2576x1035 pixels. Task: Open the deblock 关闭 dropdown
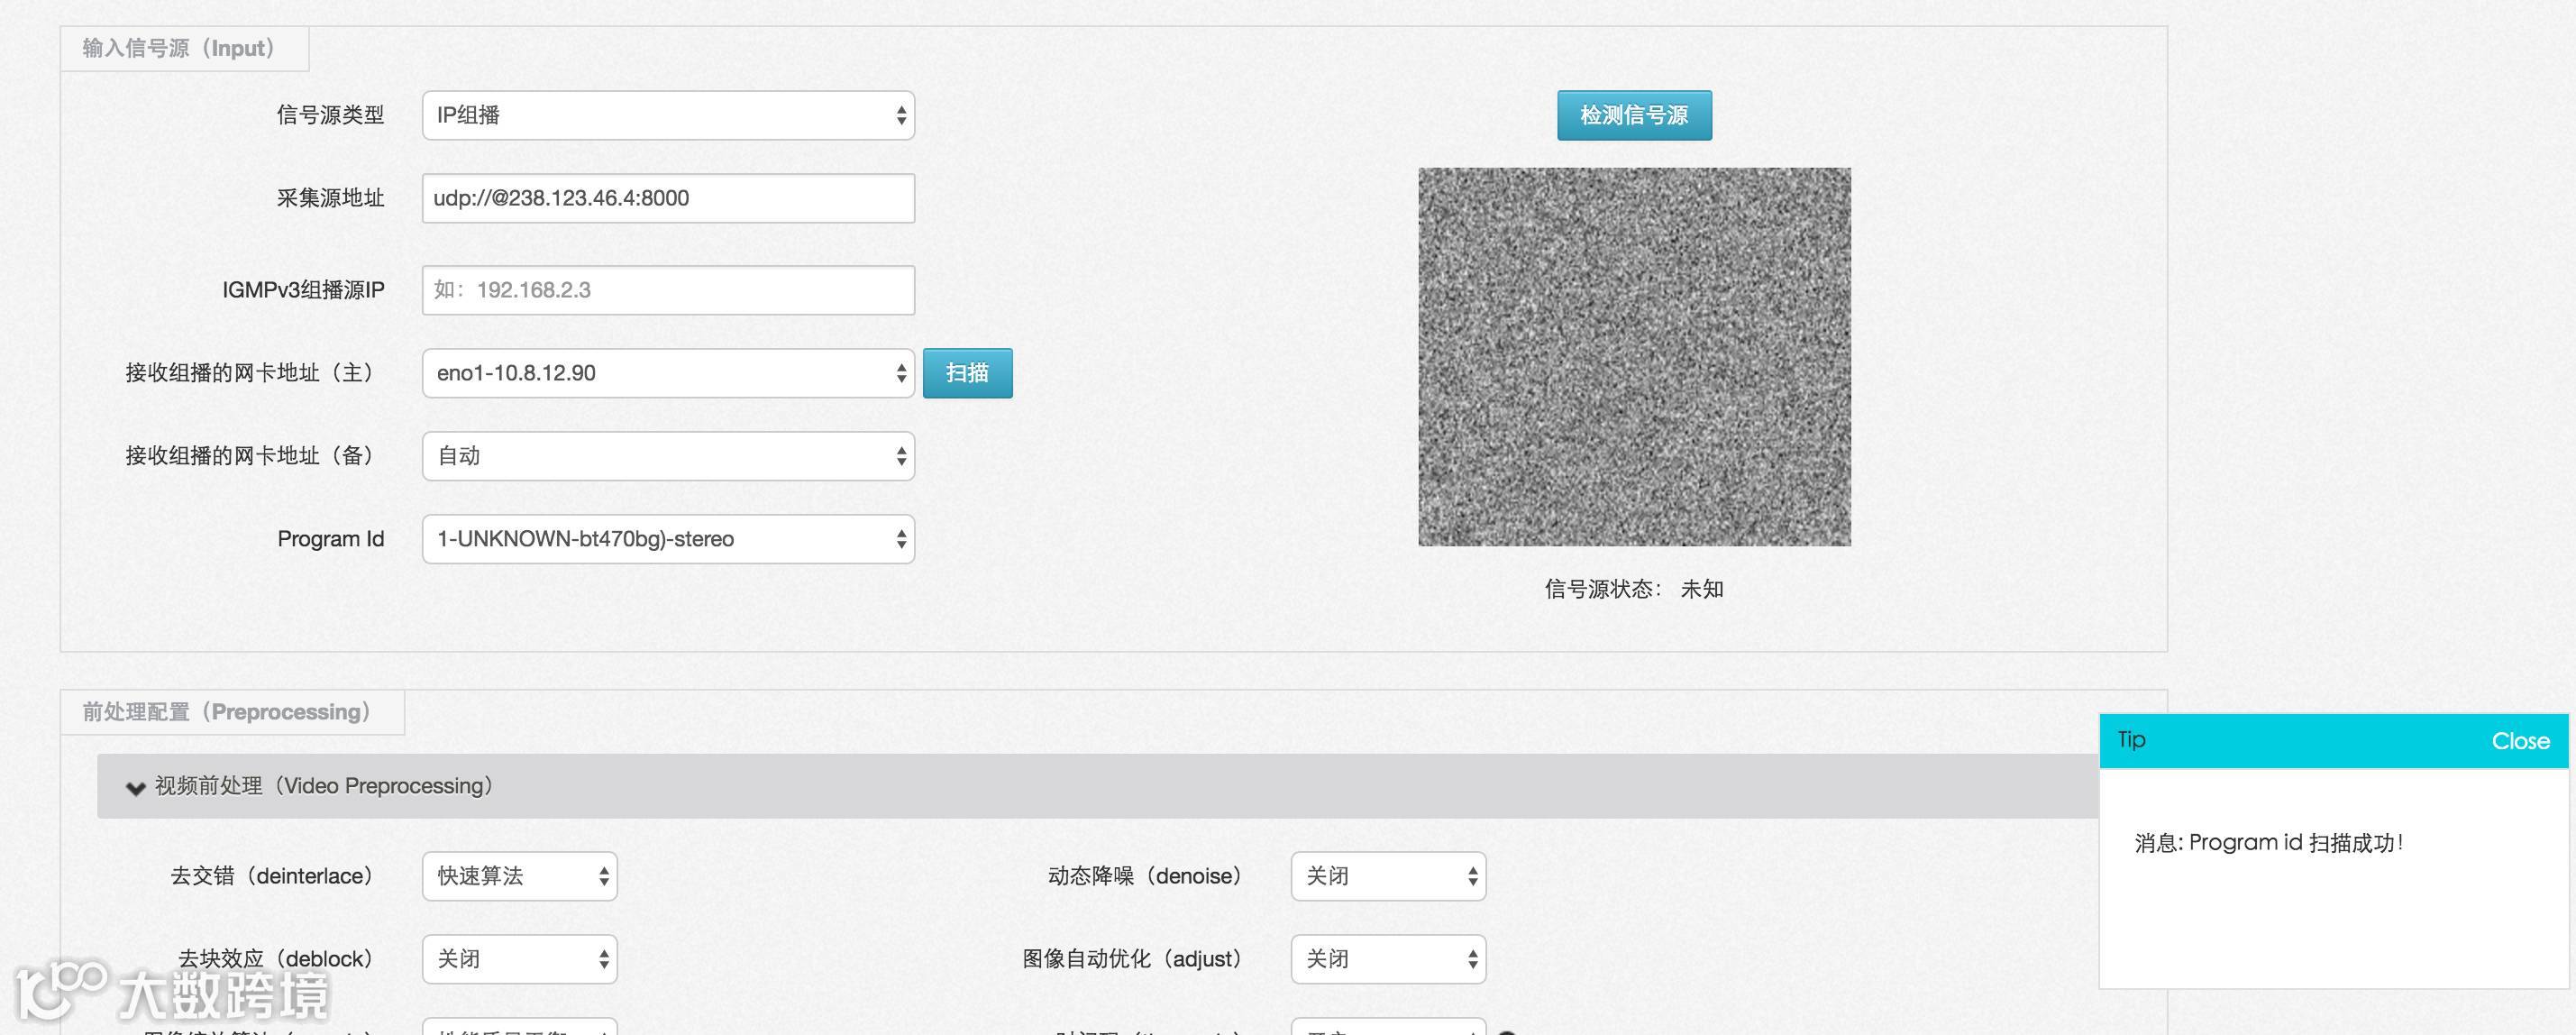point(519,959)
